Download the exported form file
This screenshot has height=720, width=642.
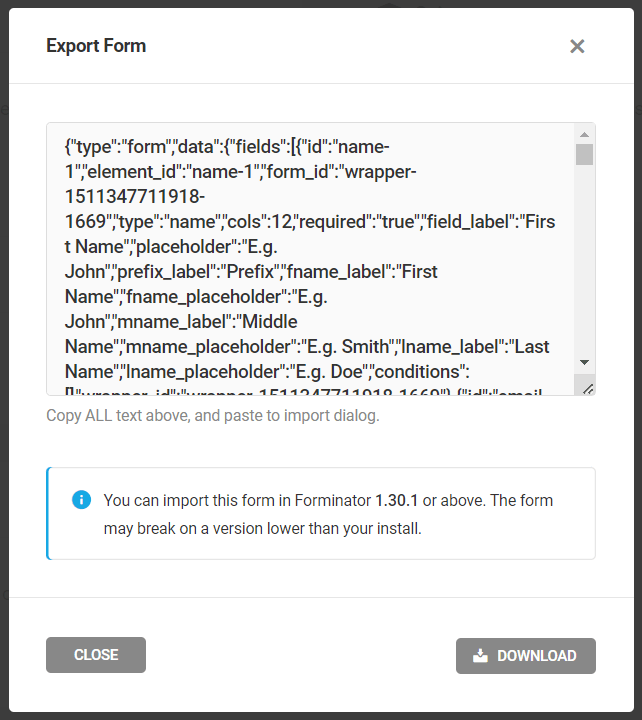coord(526,656)
